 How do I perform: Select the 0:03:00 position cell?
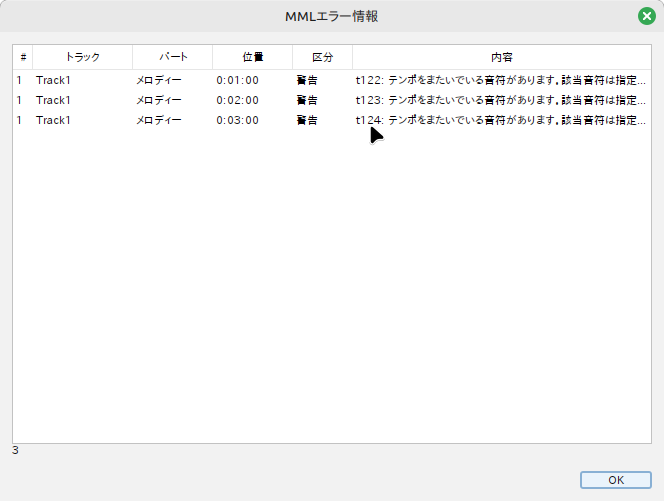click(238, 120)
